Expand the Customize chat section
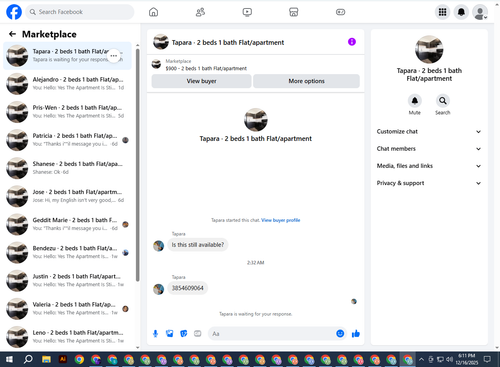The image size is (500, 367). coord(429,131)
